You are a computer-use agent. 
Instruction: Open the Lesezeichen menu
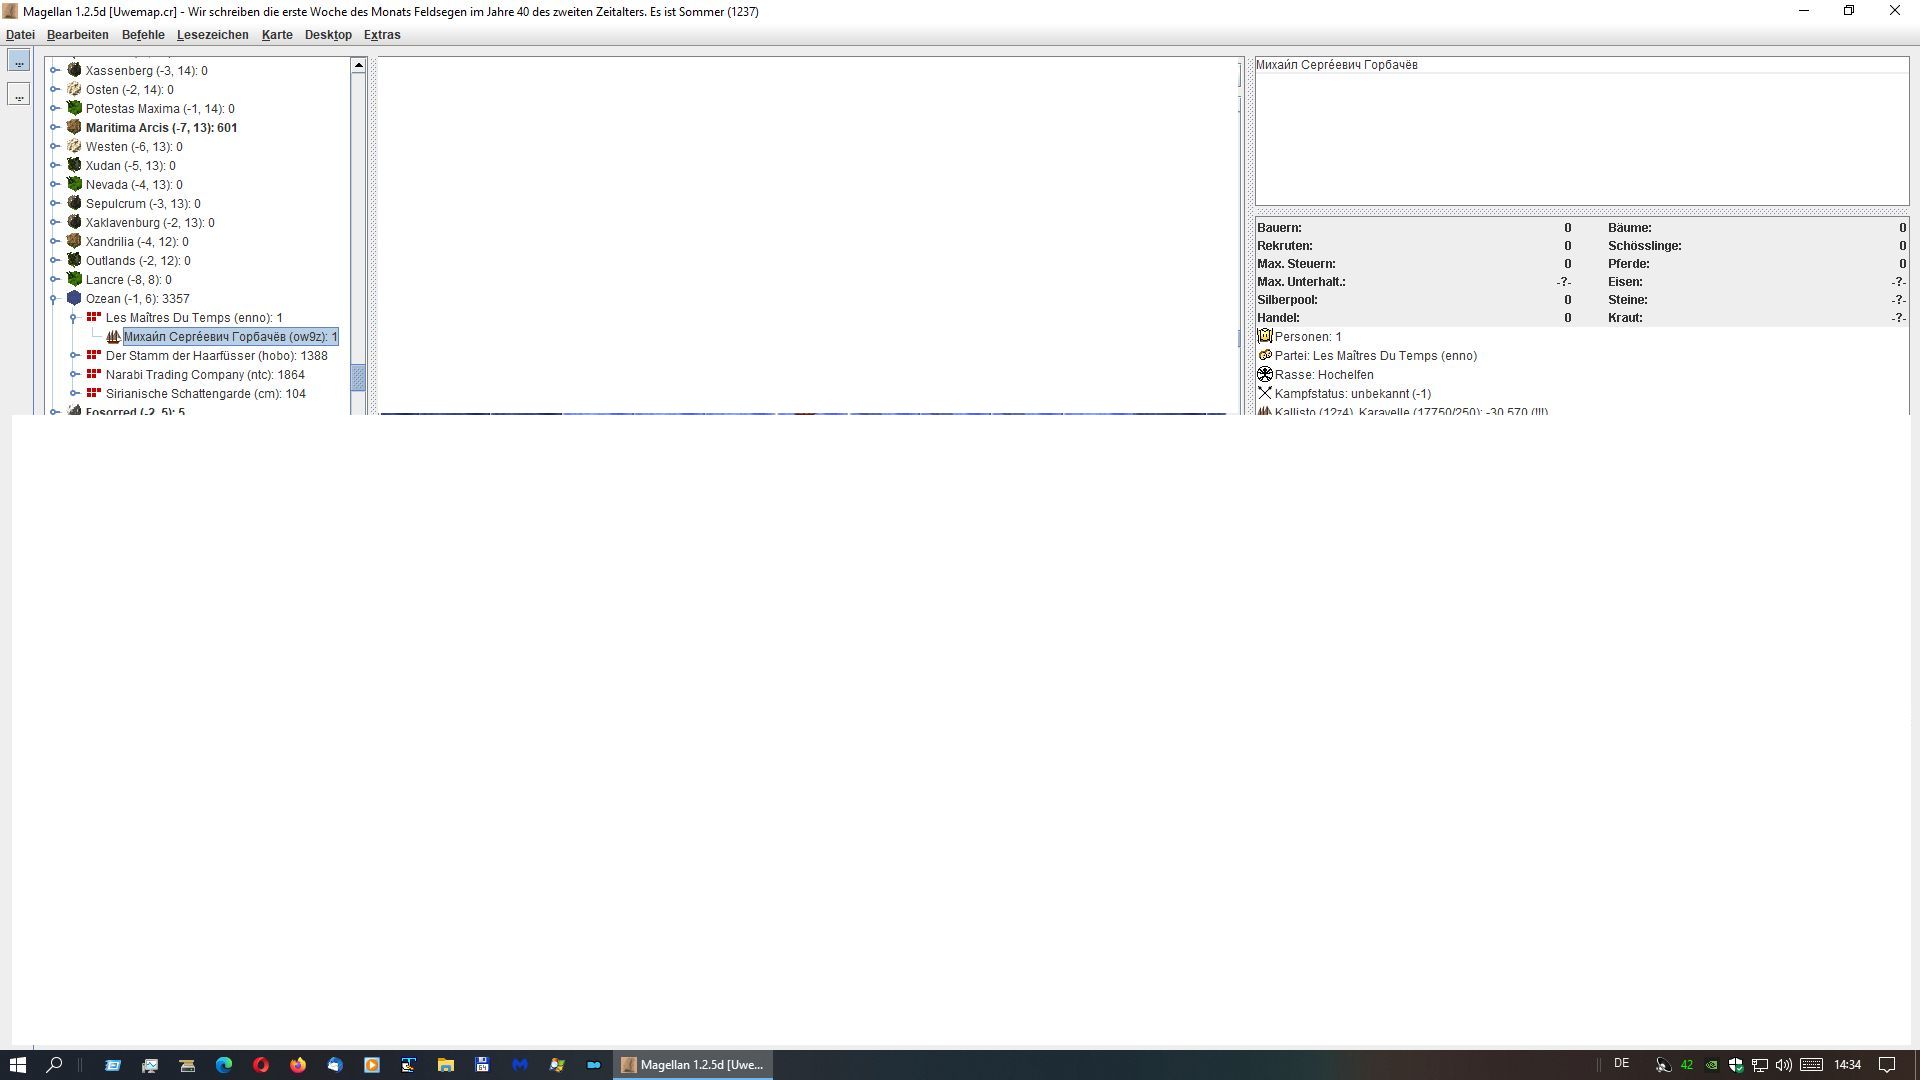(213, 35)
